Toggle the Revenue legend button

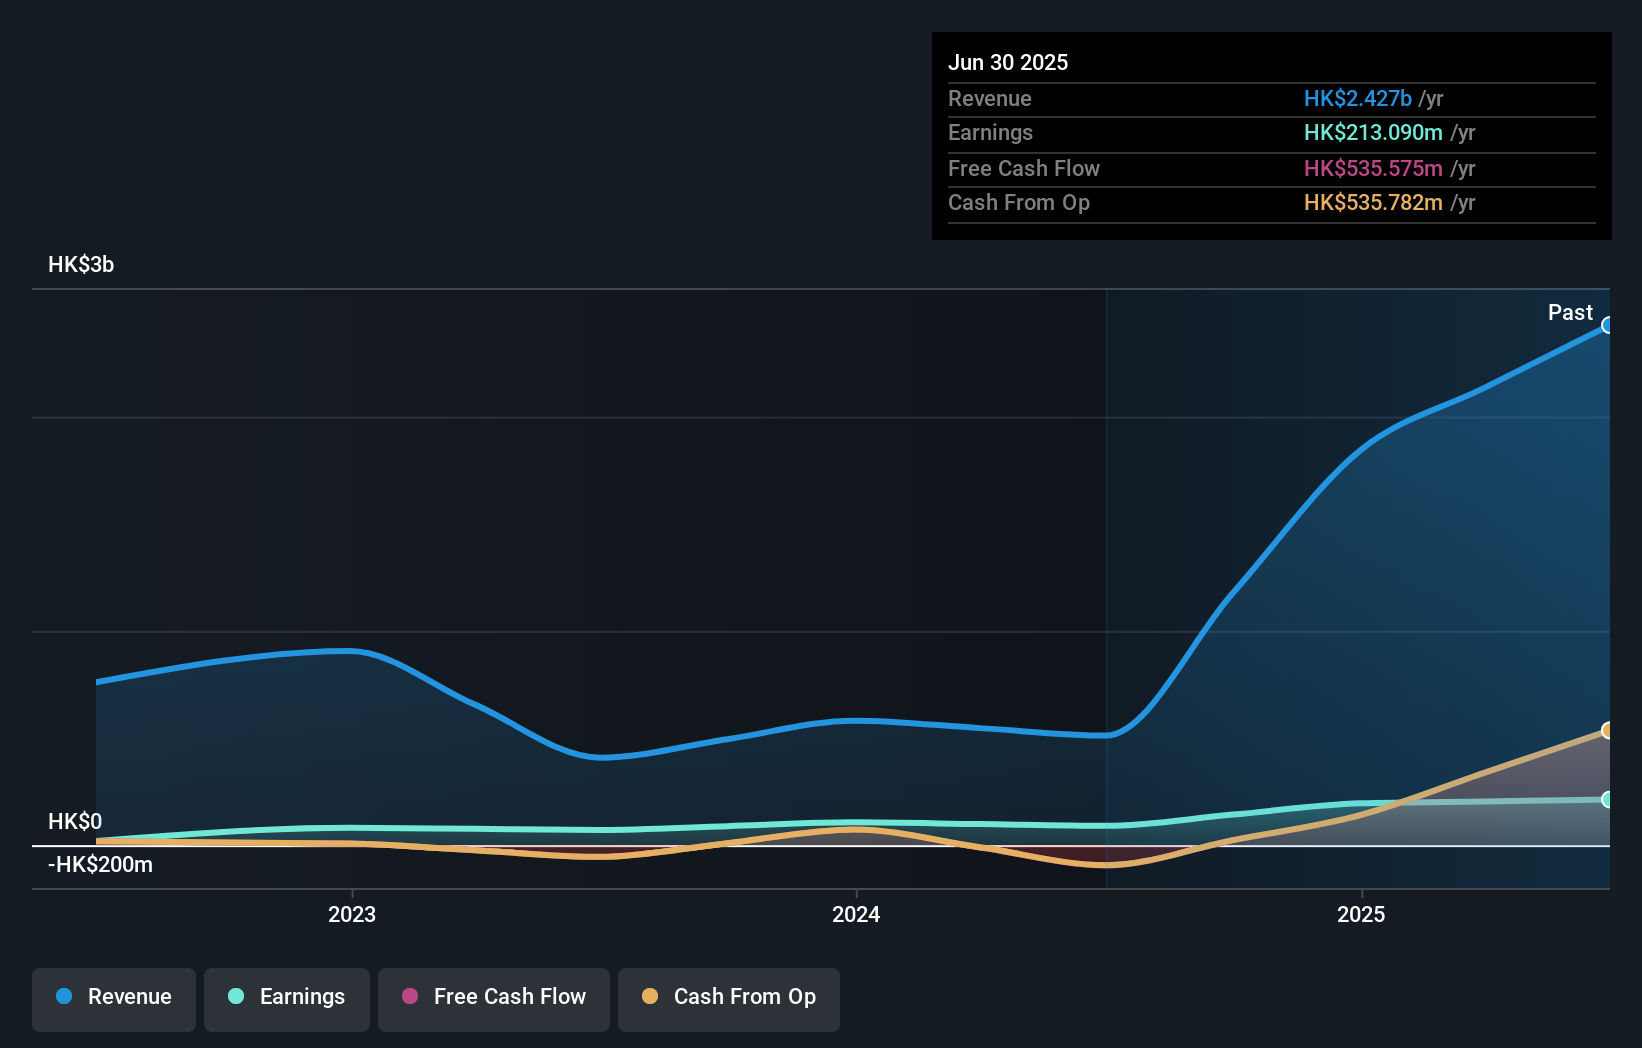(x=114, y=999)
